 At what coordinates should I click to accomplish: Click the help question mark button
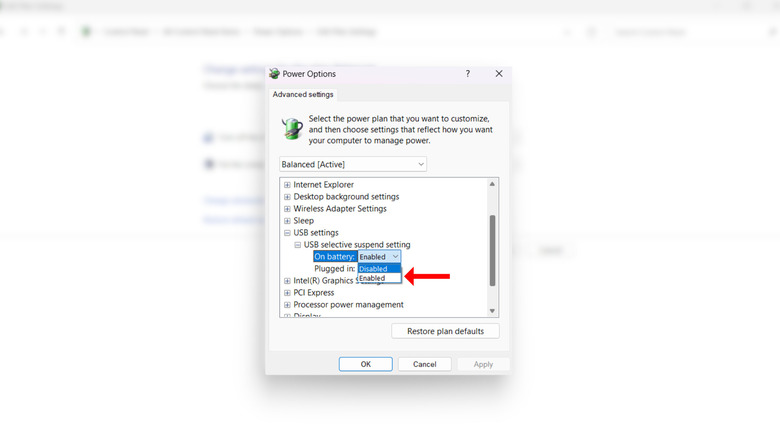468,74
